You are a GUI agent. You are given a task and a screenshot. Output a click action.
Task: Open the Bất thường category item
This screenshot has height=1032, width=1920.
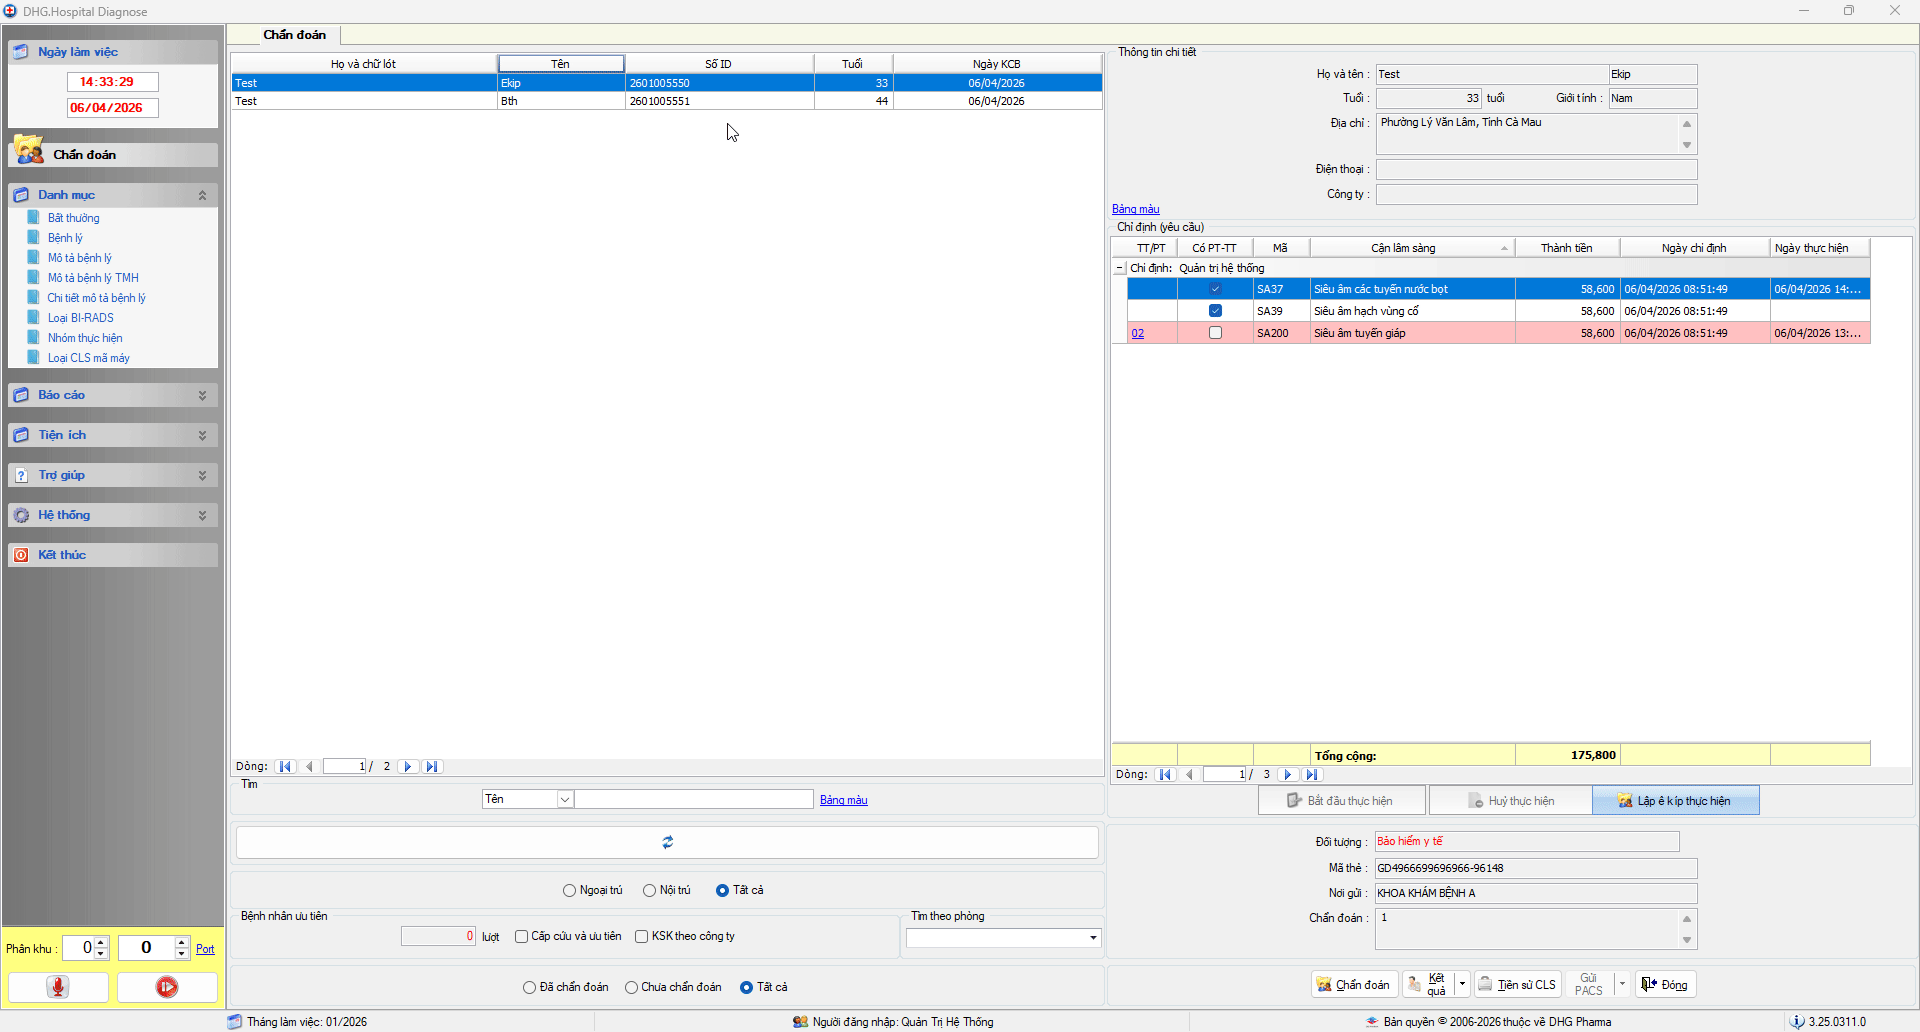coord(73,218)
